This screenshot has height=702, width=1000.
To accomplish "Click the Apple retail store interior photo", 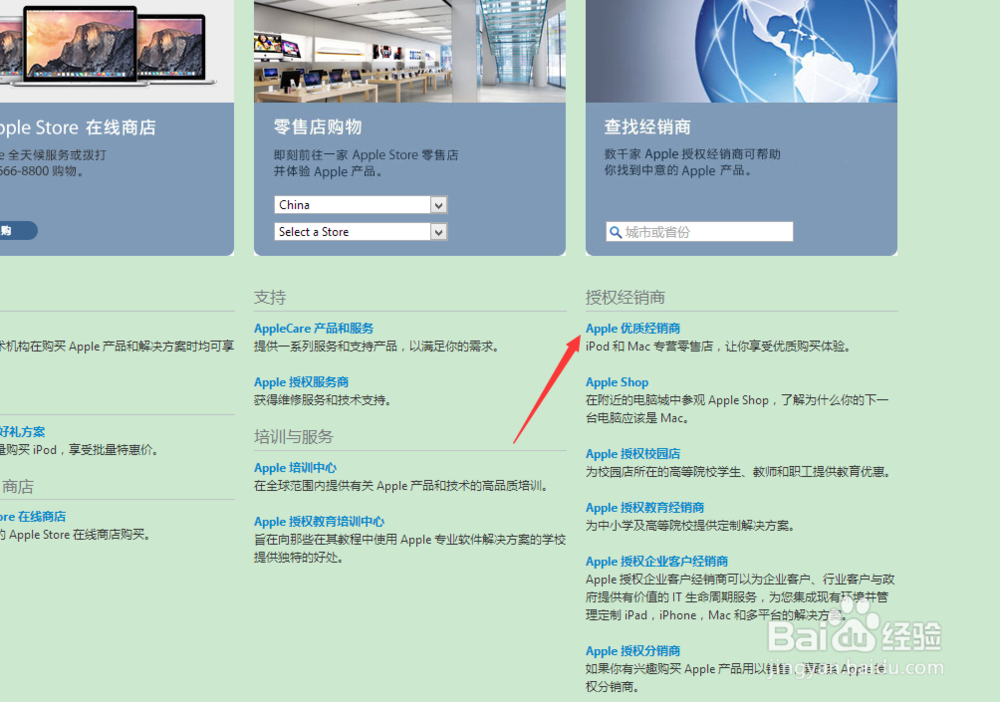I will [409, 51].
